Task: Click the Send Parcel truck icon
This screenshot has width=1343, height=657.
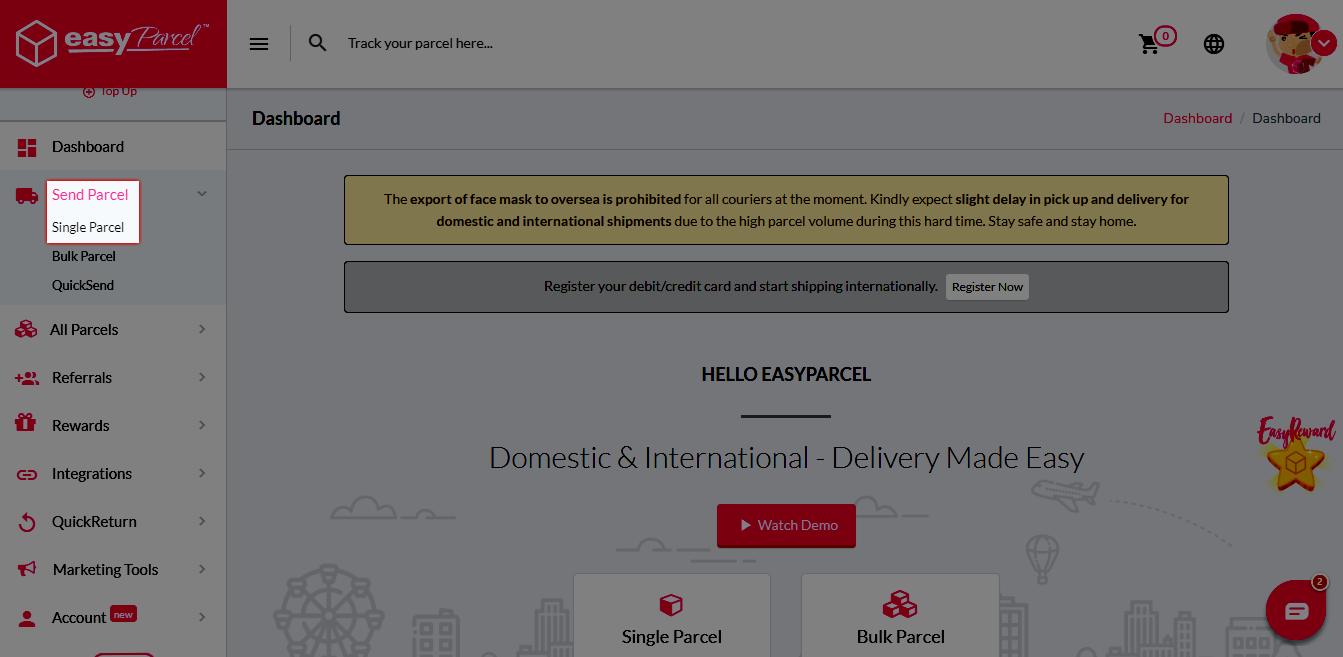Action: pyautogui.click(x=27, y=195)
